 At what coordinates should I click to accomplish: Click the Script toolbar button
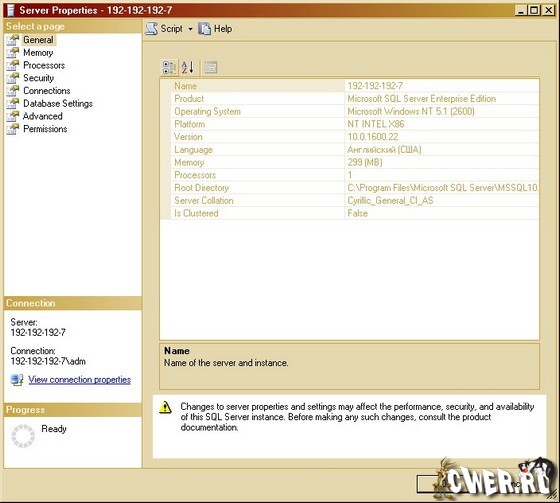coord(164,29)
